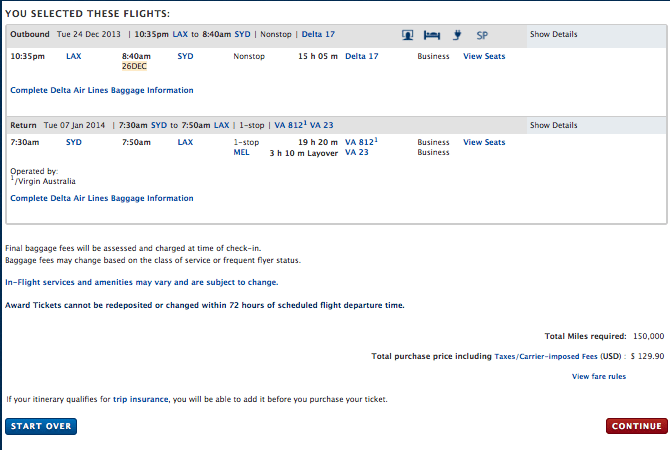Click the 15 h 05 m duration
This screenshot has height=450, width=670.
[x=317, y=56]
